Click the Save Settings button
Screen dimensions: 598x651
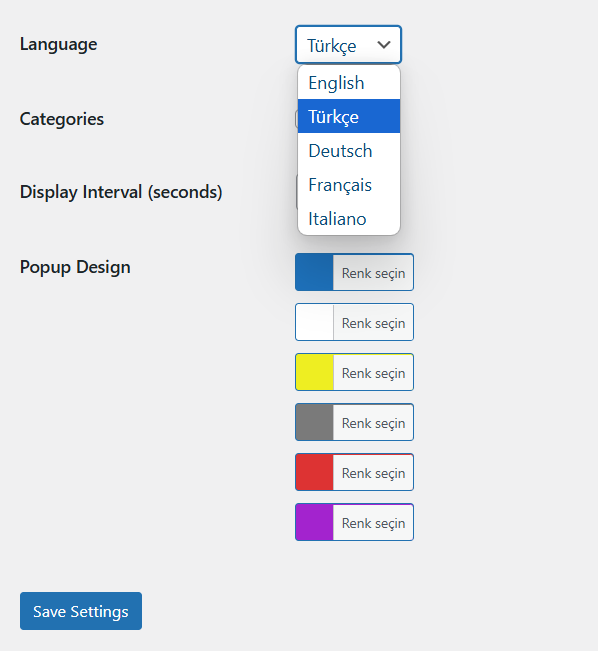[x=81, y=611]
